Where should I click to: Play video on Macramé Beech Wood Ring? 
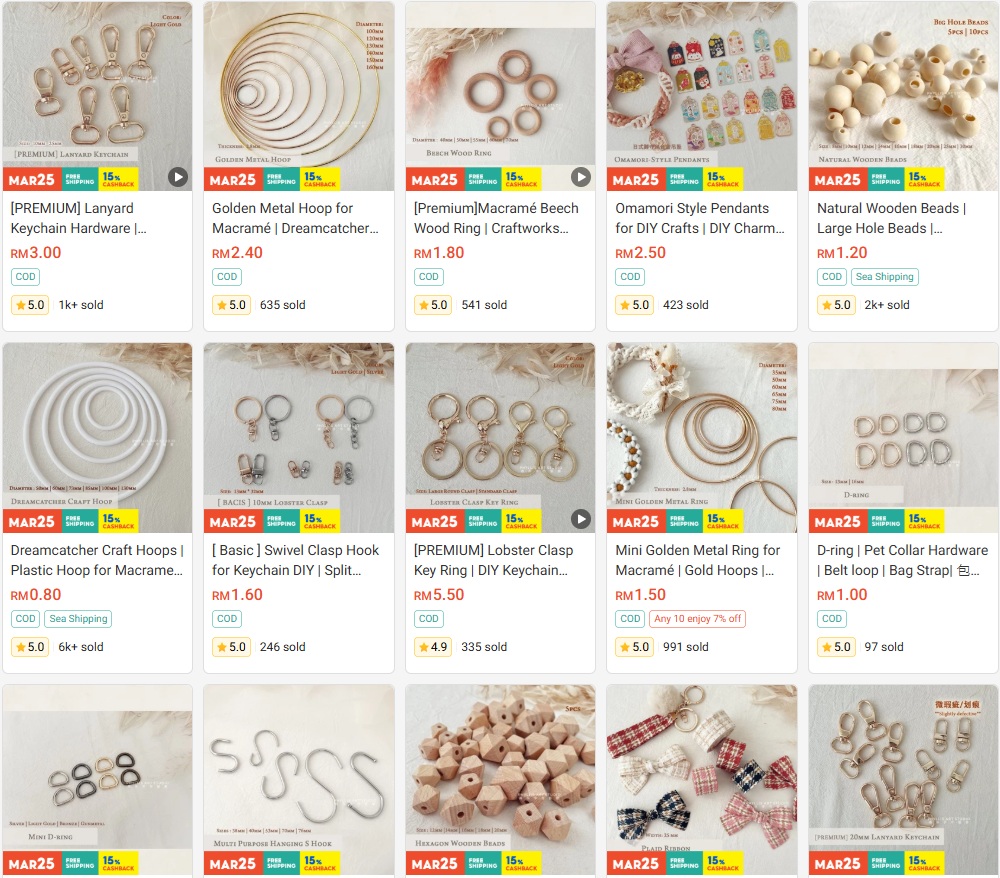[580, 177]
